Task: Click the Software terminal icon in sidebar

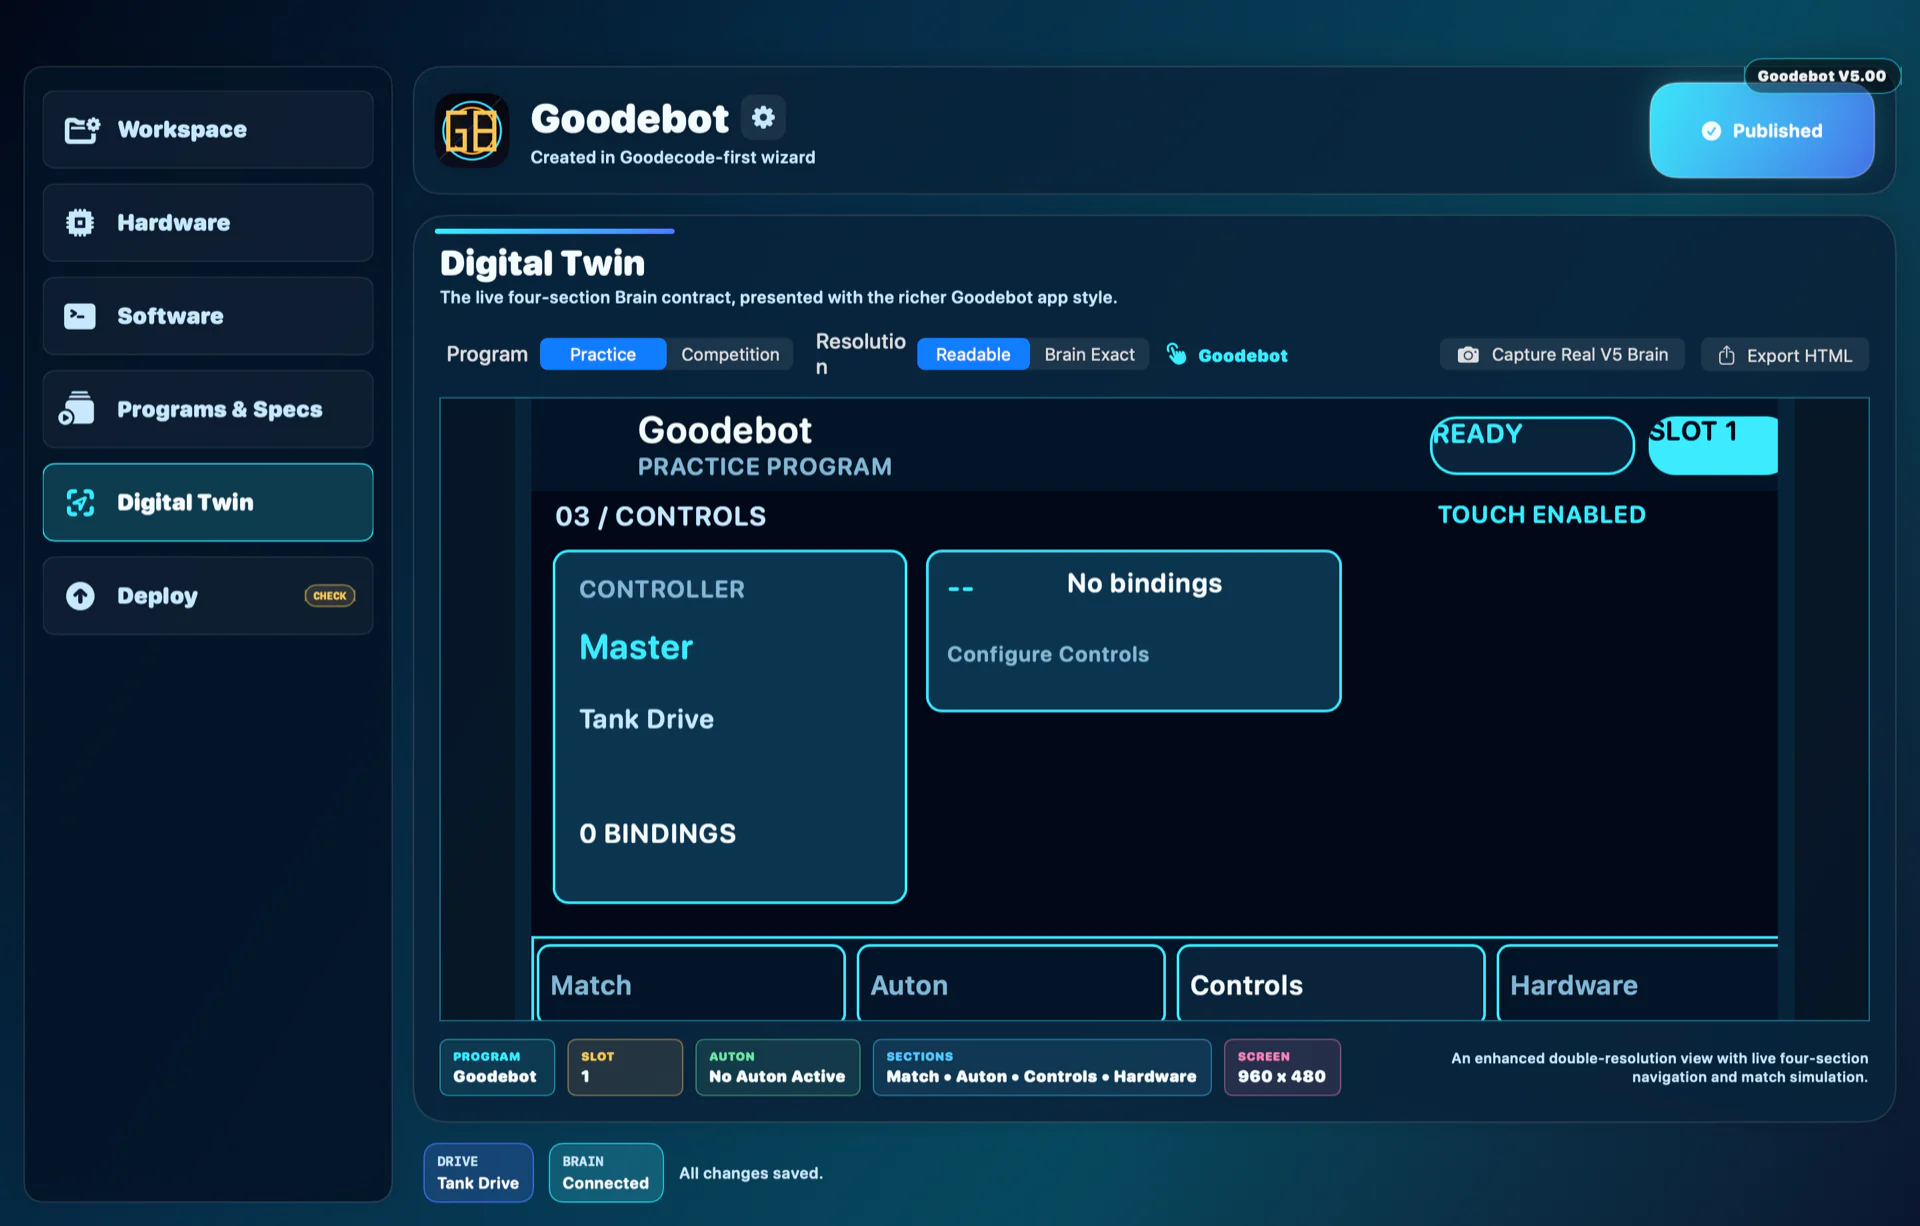Action: pyautogui.click(x=80, y=316)
